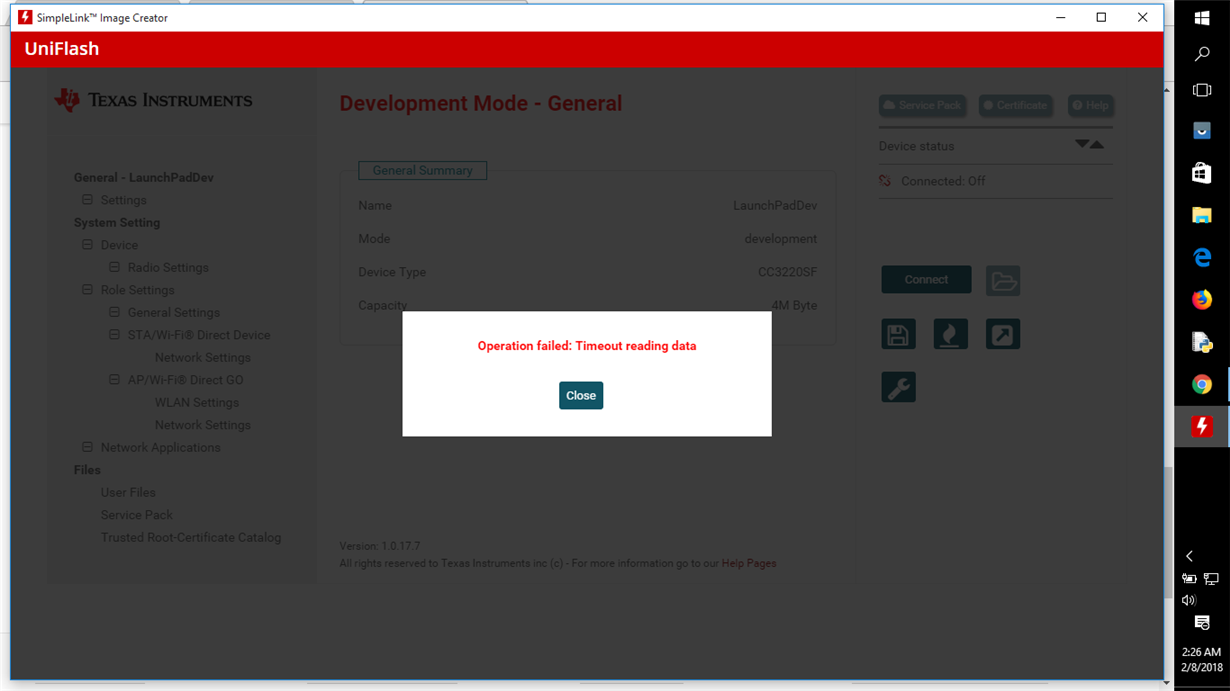The width and height of the screenshot is (1230, 691).
Task: Open the Python taskbar icon
Action: [x=1202, y=342]
